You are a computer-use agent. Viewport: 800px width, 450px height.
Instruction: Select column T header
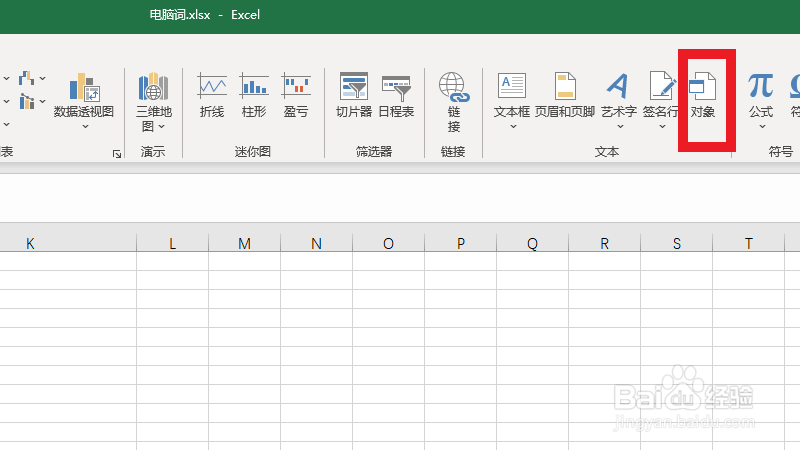click(748, 243)
